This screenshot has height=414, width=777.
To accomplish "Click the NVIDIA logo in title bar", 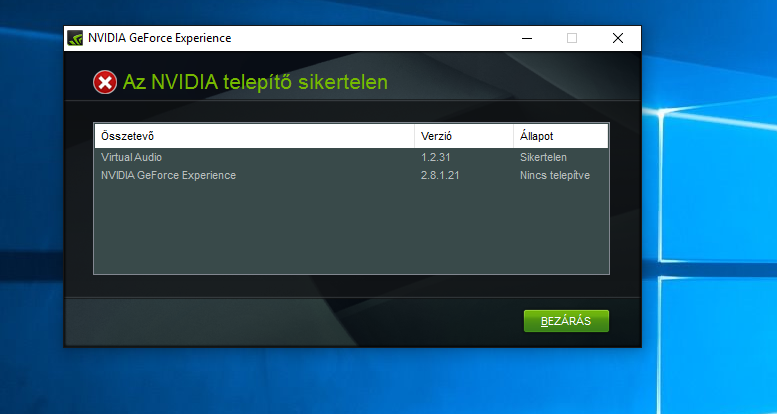I will coord(75,38).
